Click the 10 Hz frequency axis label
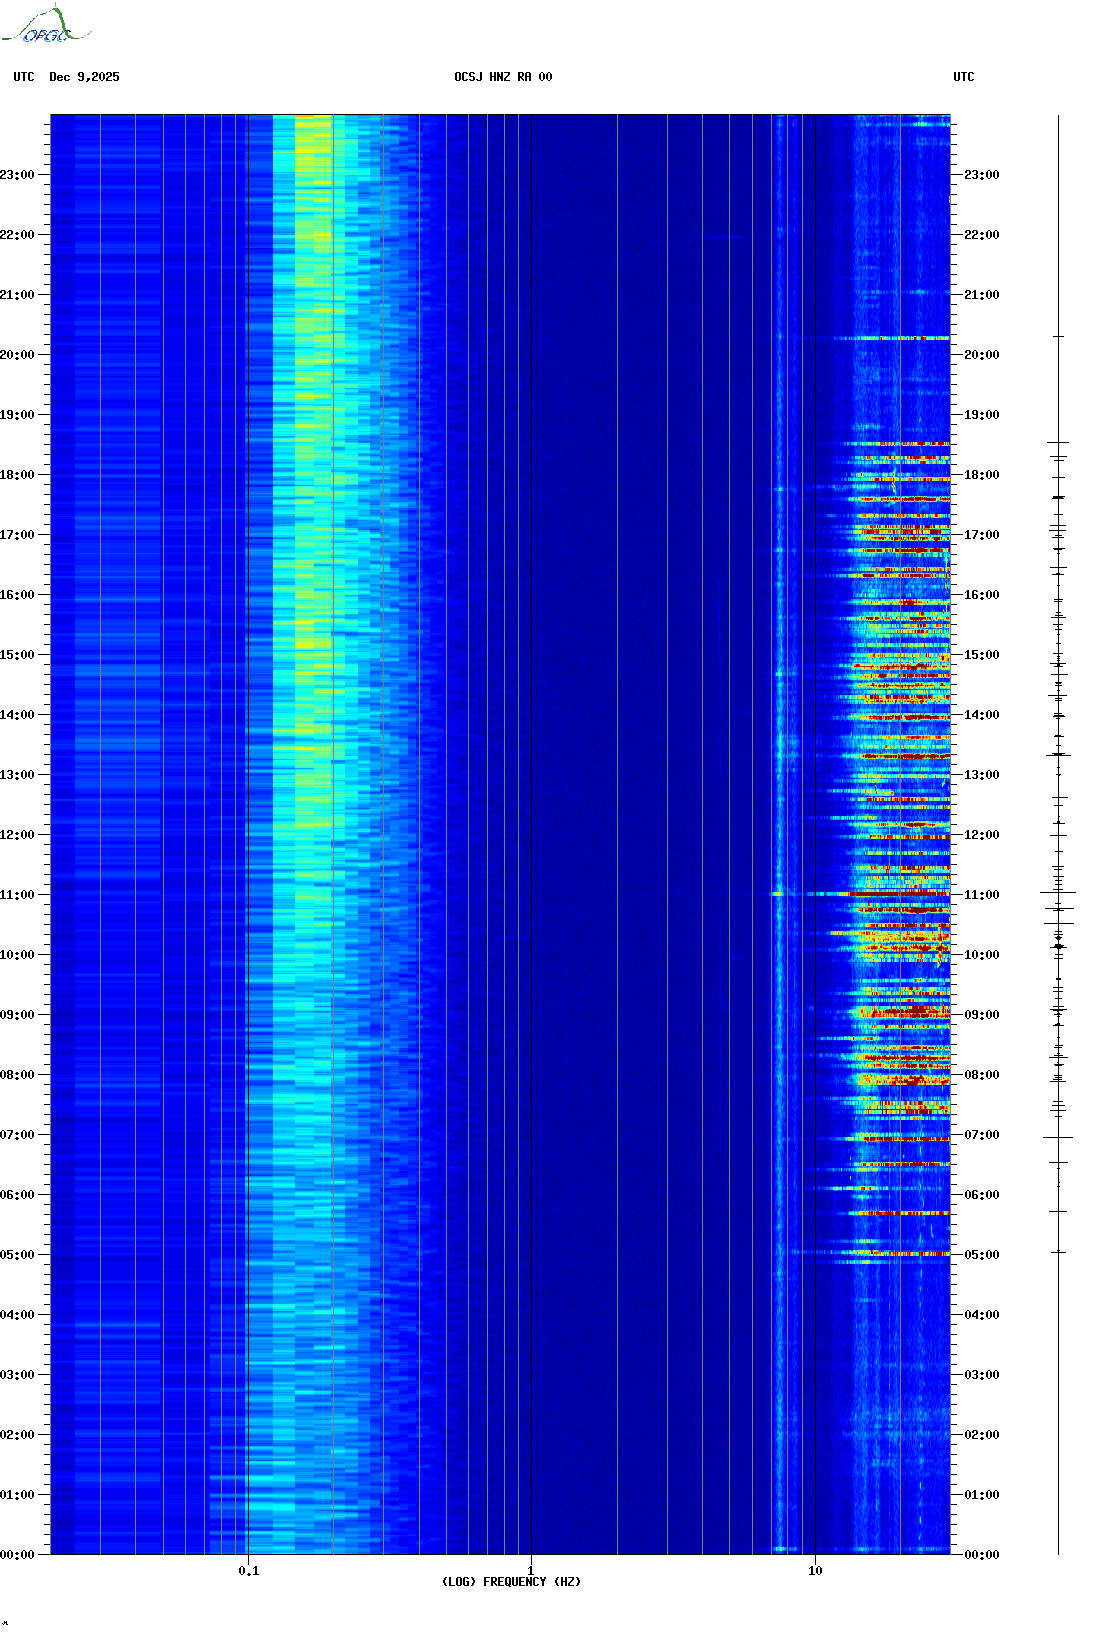The image size is (1102, 1634). [x=815, y=1570]
